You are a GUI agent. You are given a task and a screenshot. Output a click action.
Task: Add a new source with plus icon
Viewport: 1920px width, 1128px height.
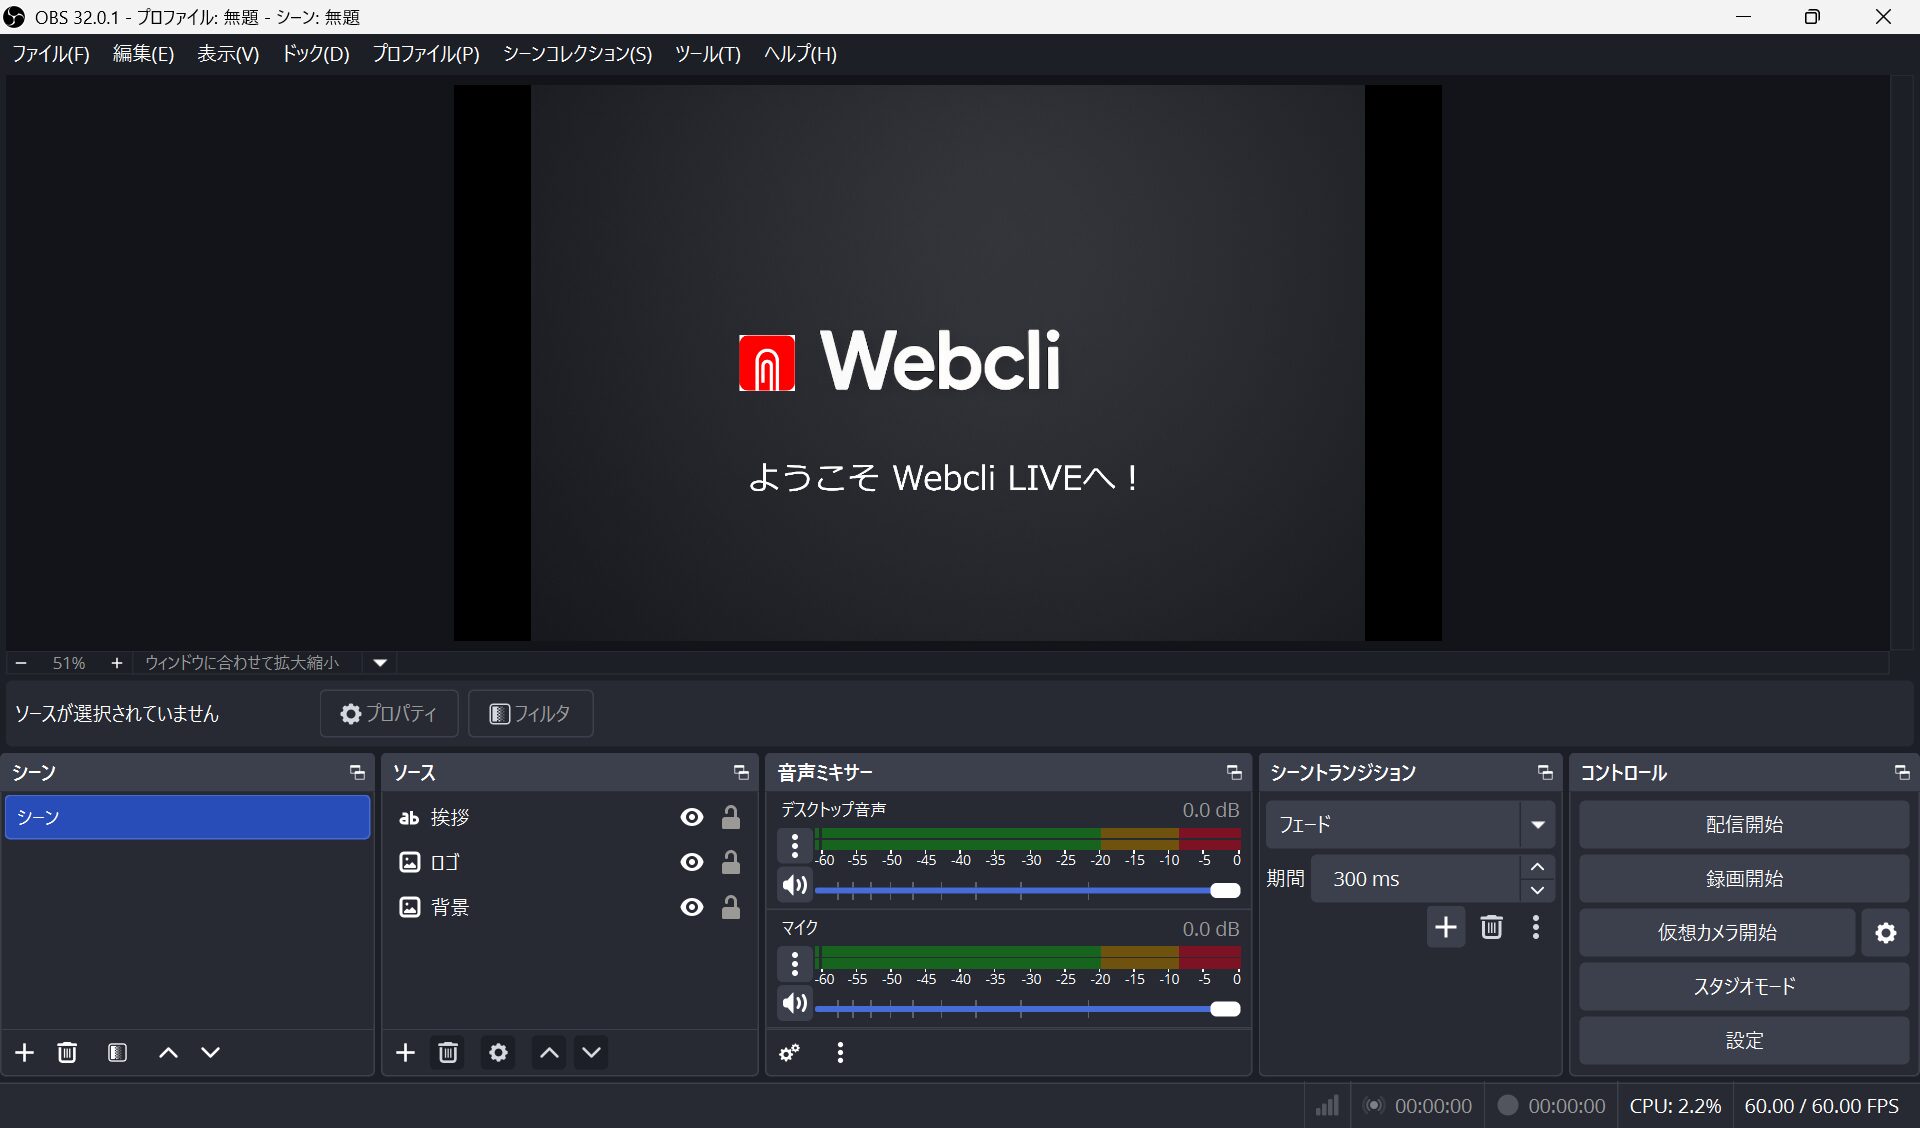(x=405, y=1052)
